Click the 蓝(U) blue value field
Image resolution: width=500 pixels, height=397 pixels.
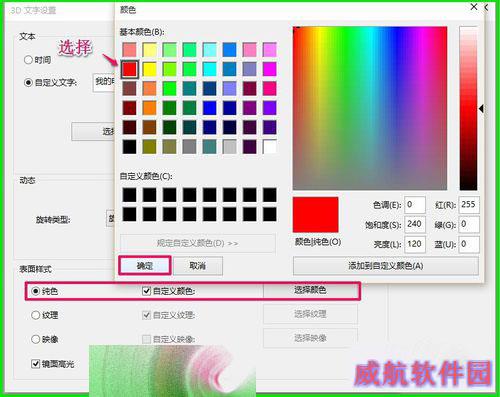click(469, 244)
